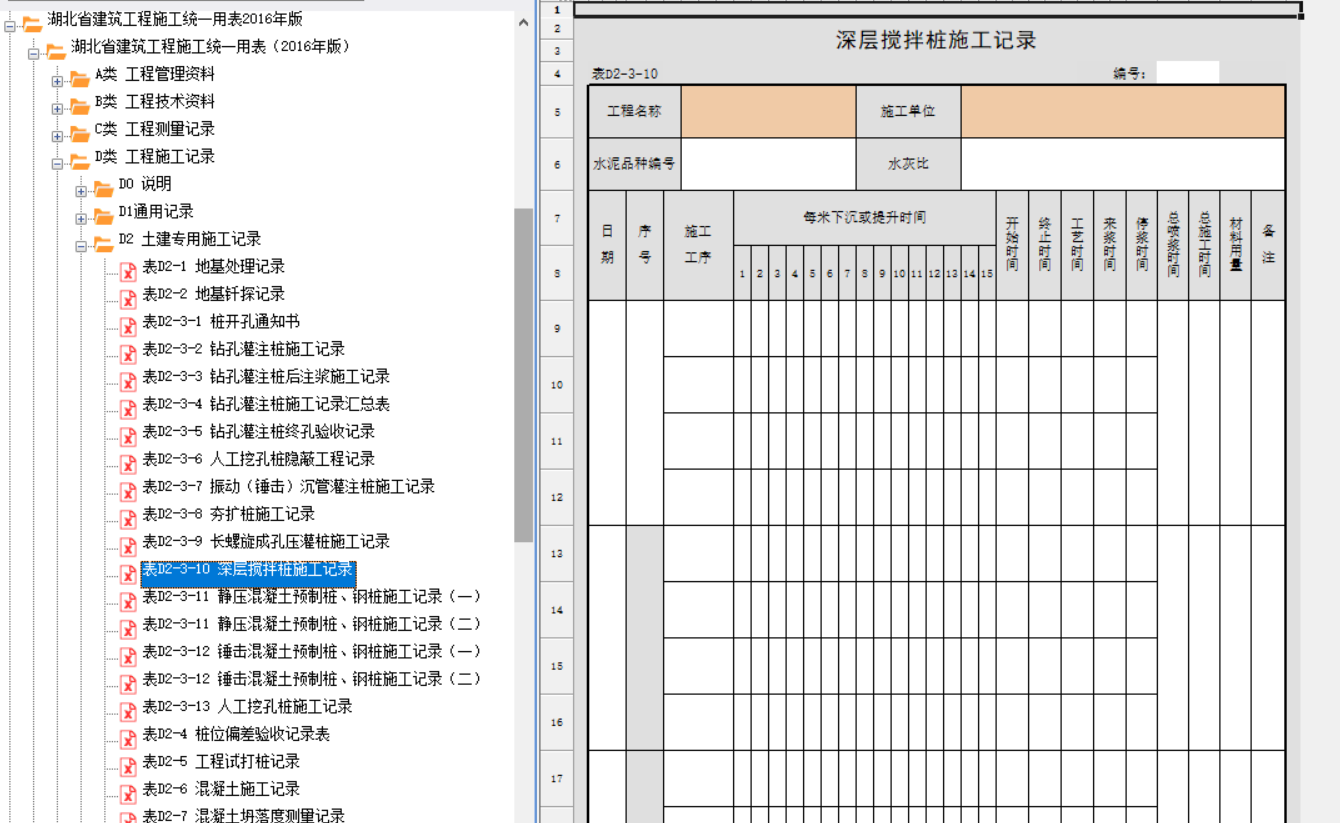The image size is (1340, 823).
Task: Select 表D2-3-13 人工挖孔桩施工记录
Action: [x=247, y=706]
